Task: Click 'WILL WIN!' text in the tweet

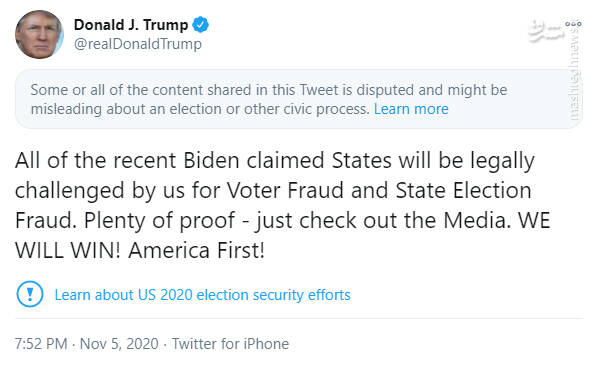Action: coord(68,251)
